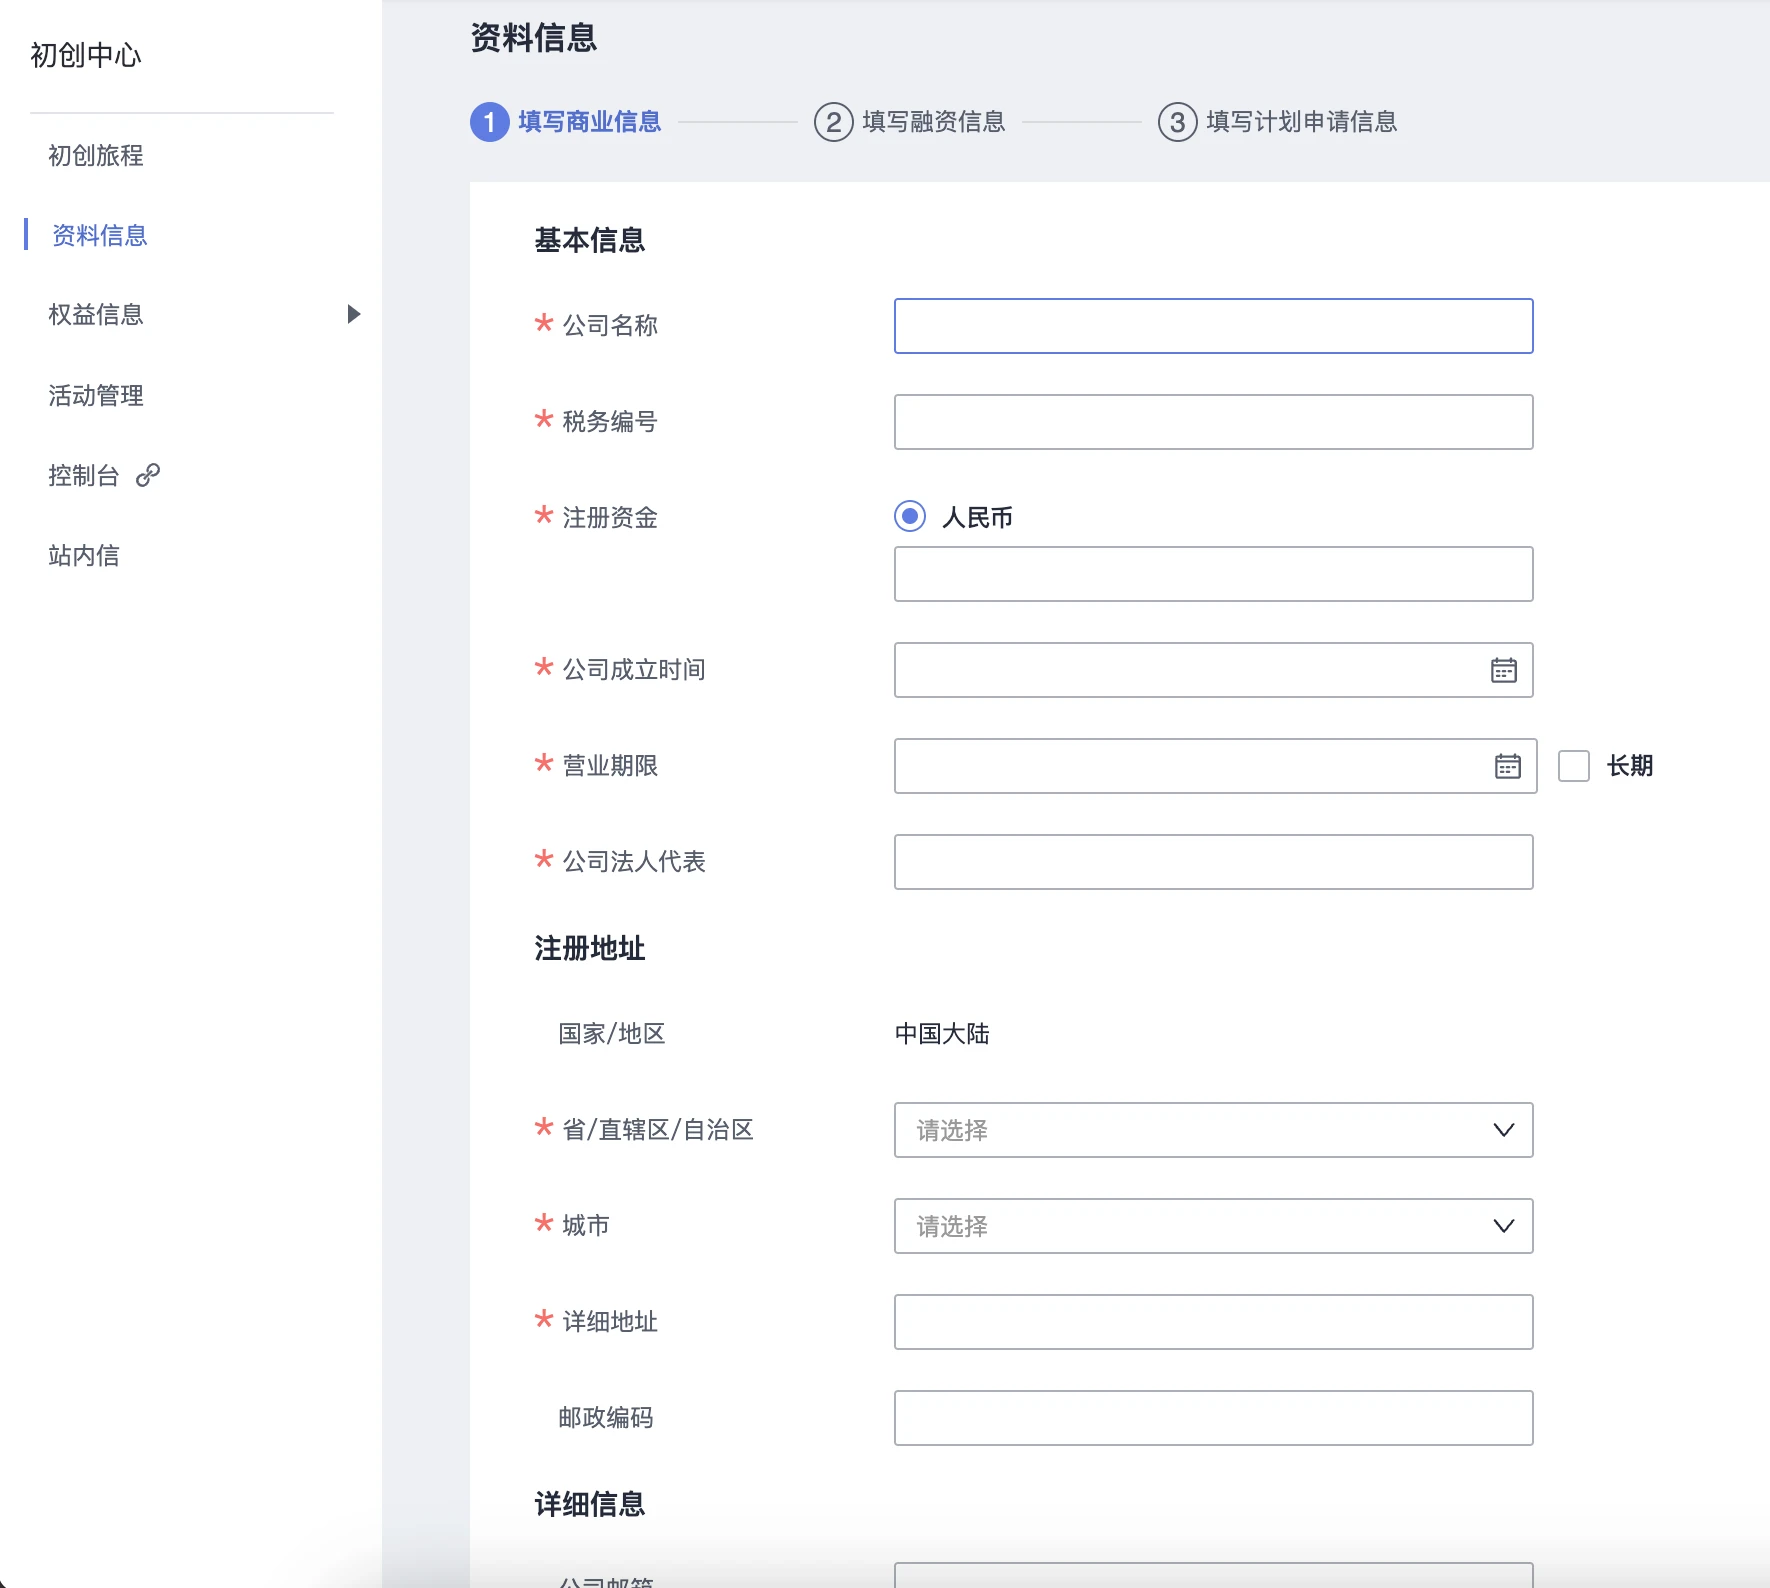Open 活动管理 in the sidebar
Screen dimensions: 1770x1588
coord(96,396)
